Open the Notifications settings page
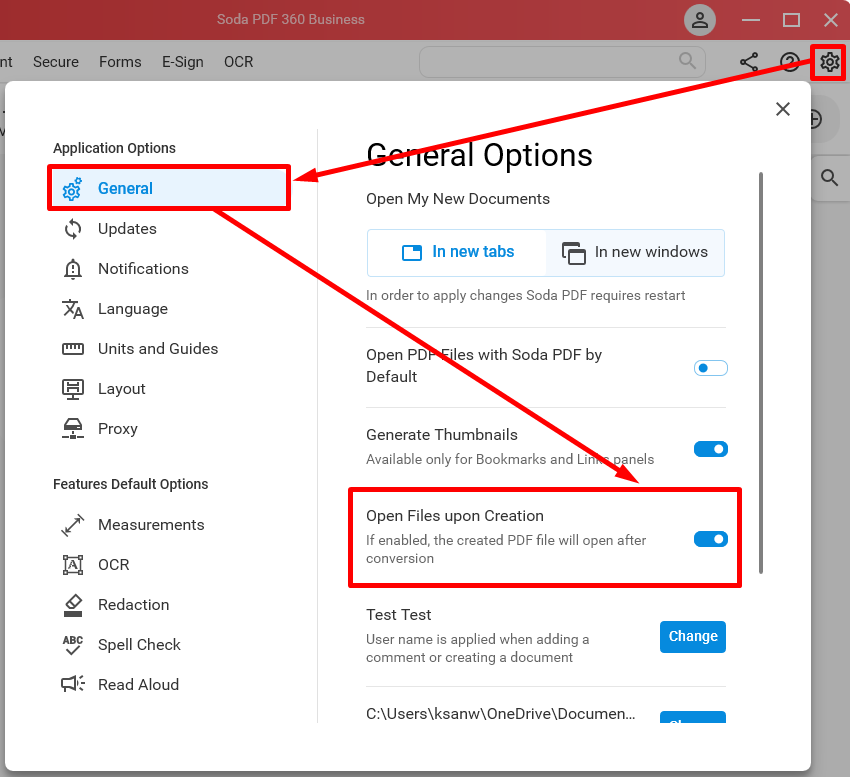This screenshot has width=850, height=777. 143,269
